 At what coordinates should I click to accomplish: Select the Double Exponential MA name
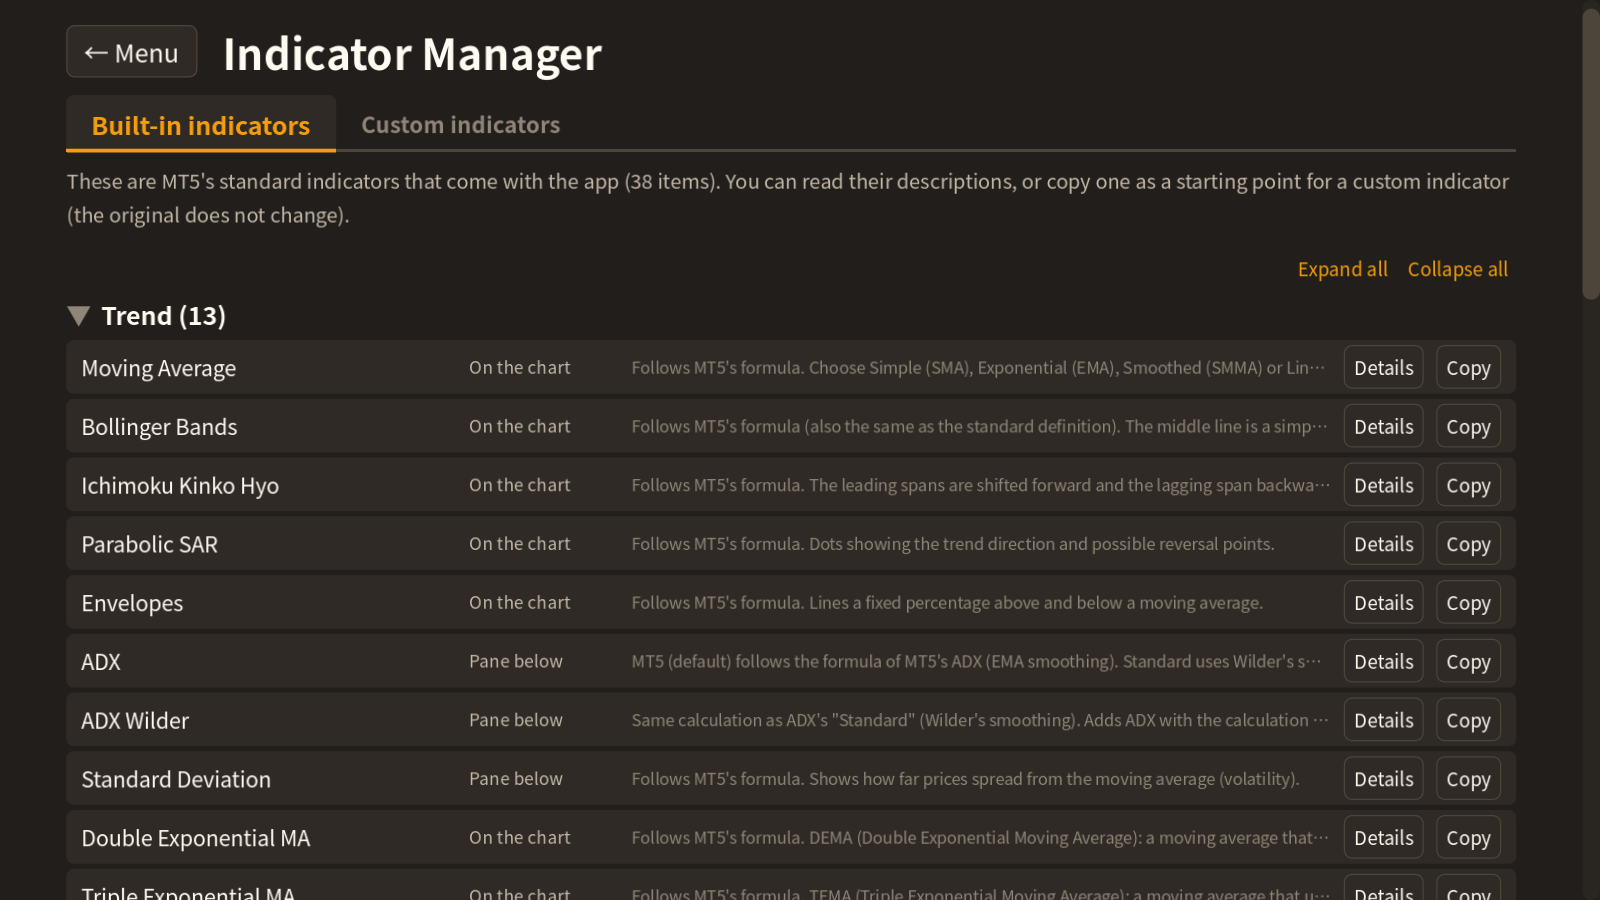tap(196, 838)
